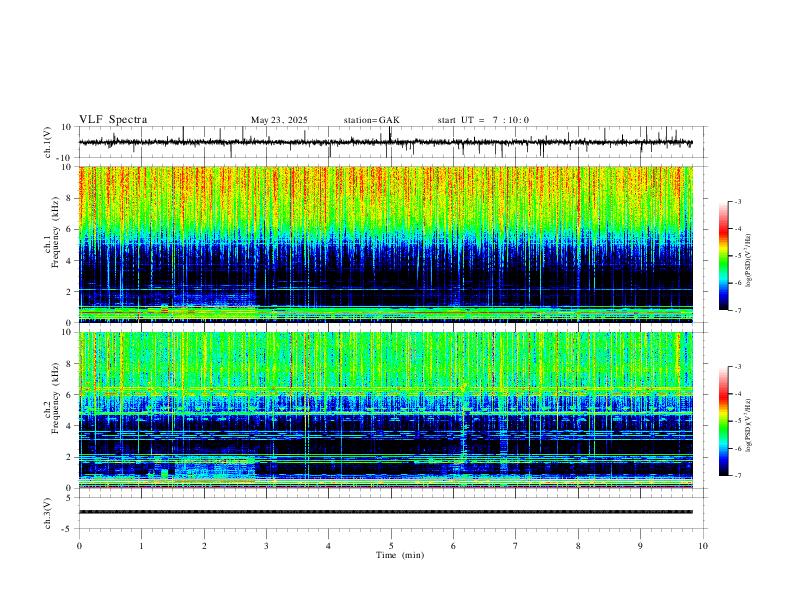Click the ch.2 PSD color scale bar

click(x=723, y=421)
